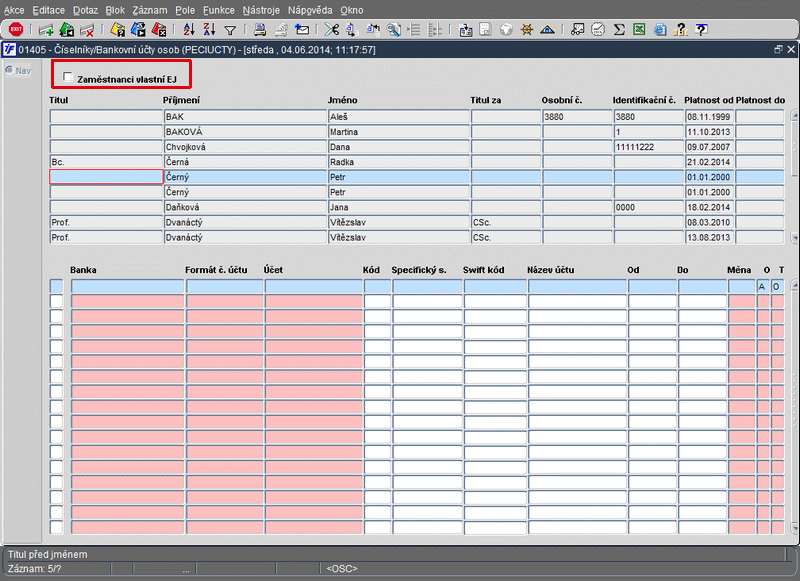Click the Sigma sum icon
Screen dimensions: 800x581
click(619, 30)
